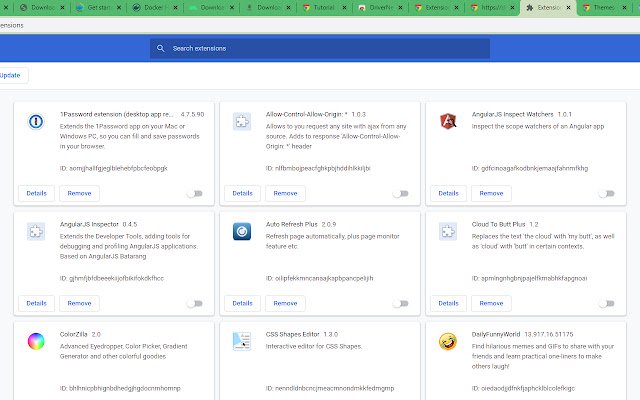This screenshot has width=640, height=400.
Task: Click the DailyFunnyWorld title text
Action: pos(496,334)
